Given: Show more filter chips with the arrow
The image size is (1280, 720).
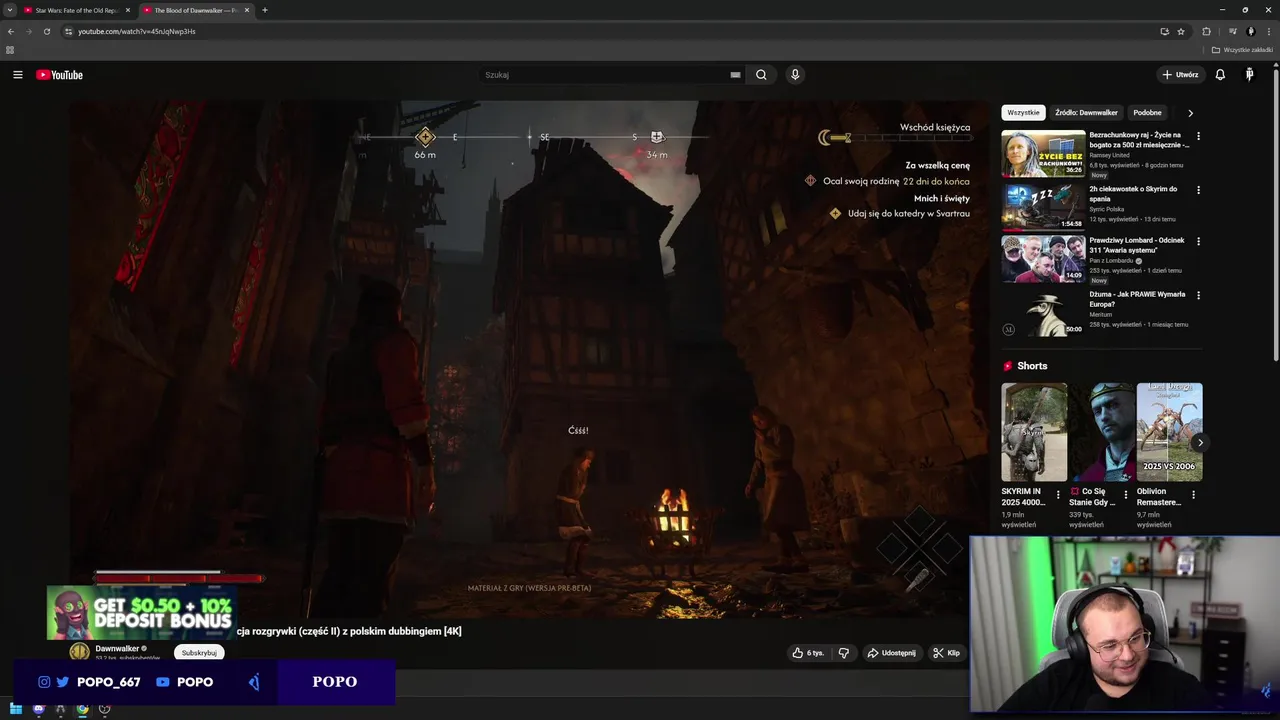Looking at the screenshot, I should 1190,113.
